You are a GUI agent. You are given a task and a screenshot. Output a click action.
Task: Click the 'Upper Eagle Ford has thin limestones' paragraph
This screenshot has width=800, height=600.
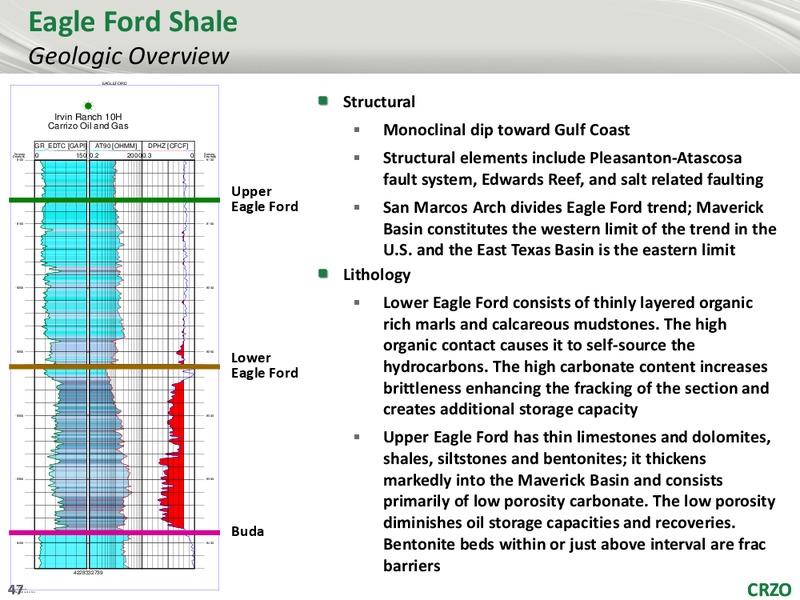pos(579,501)
